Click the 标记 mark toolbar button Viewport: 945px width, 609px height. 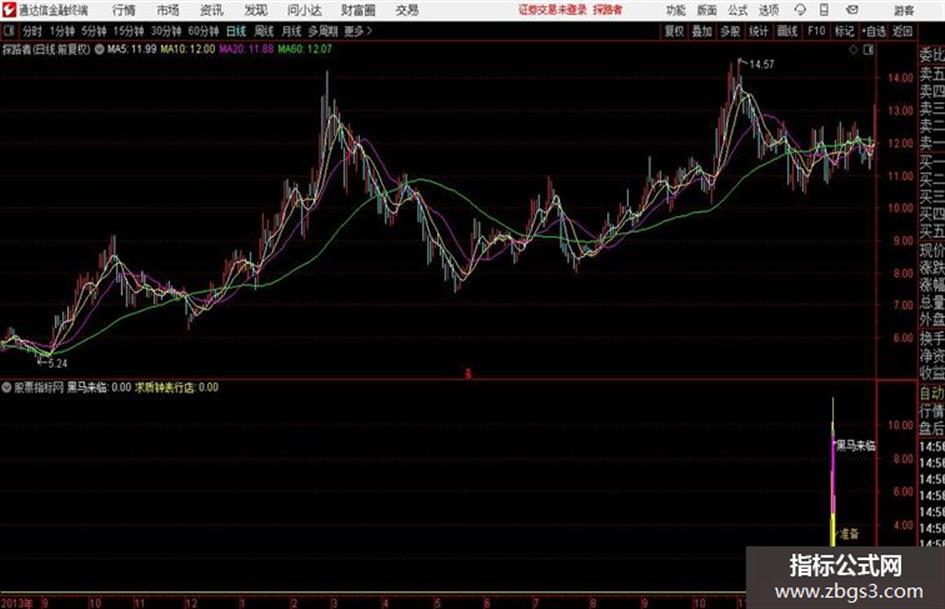tap(844, 31)
